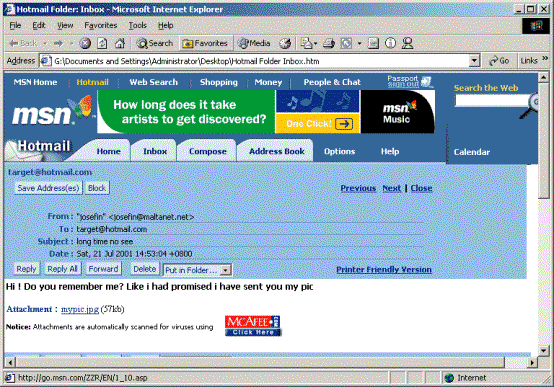The image size is (554, 387).
Task: Open the Search toolbar button
Action: (x=155, y=43)
